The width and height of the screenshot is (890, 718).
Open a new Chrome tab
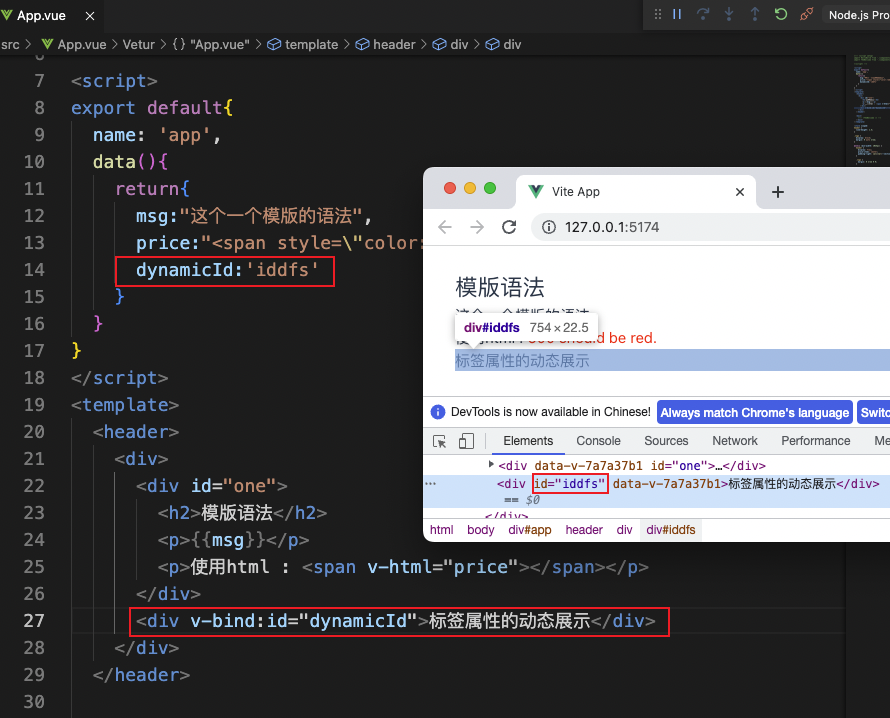coord(778,192)
